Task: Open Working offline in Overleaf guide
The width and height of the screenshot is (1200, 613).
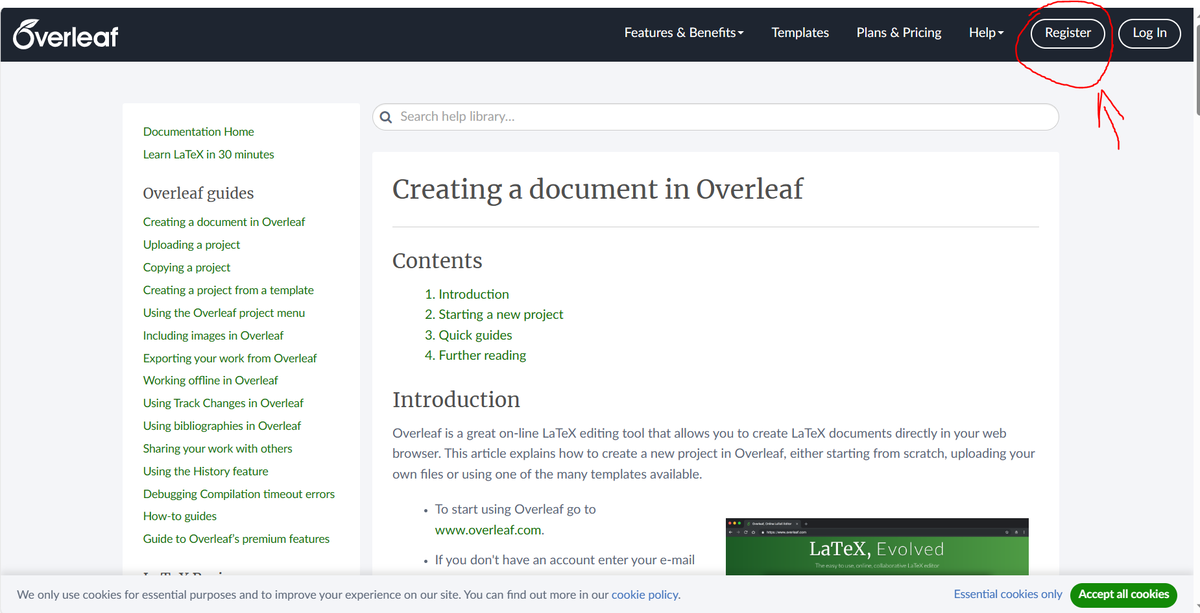Action: click(x=210, y=381)
